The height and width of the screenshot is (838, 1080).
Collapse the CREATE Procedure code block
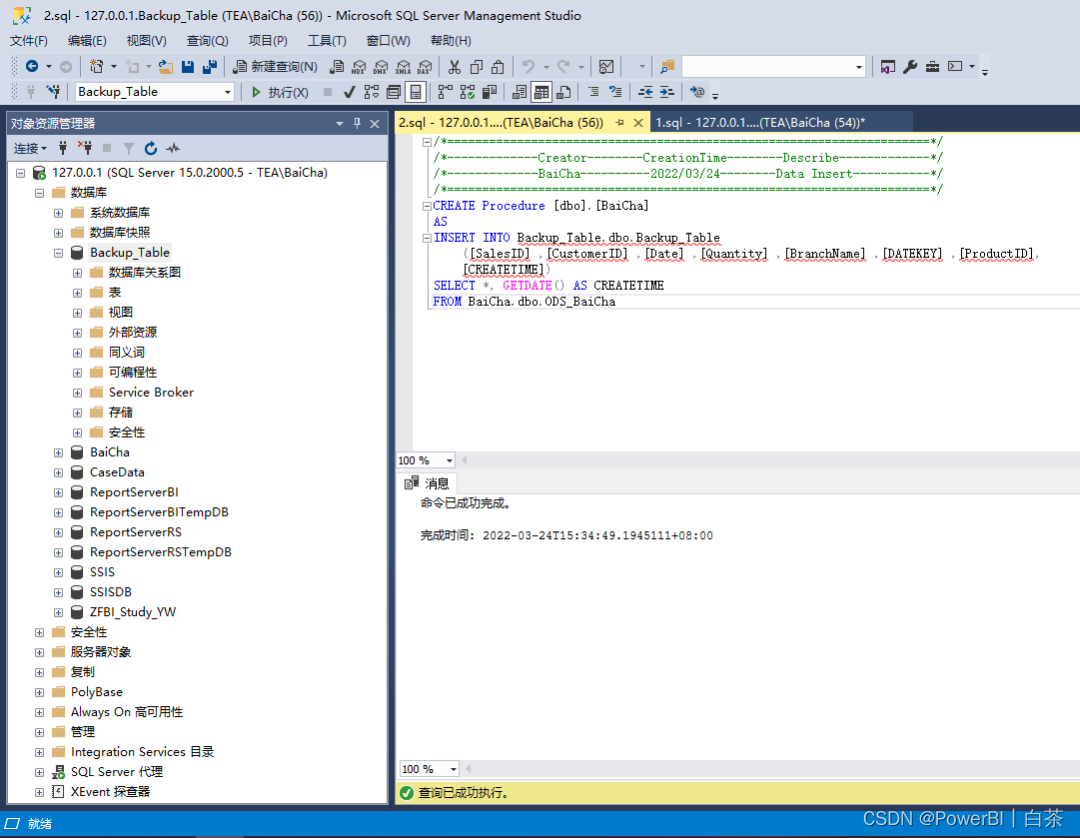427,205
